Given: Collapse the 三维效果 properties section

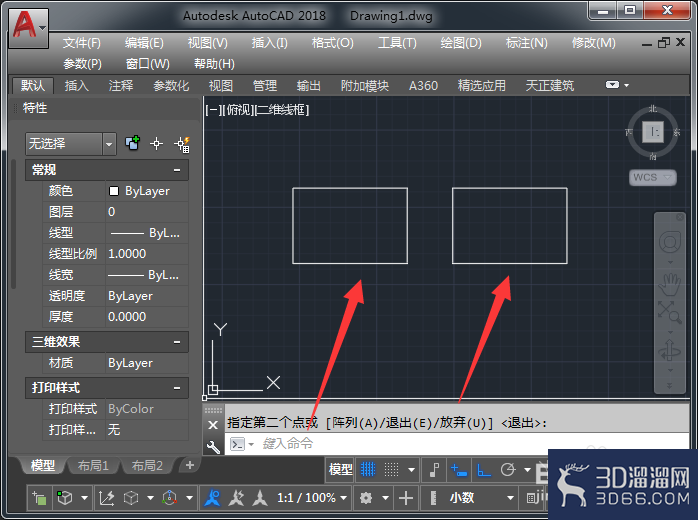Looking at the screenshot, I should click(x=177, y=342).
